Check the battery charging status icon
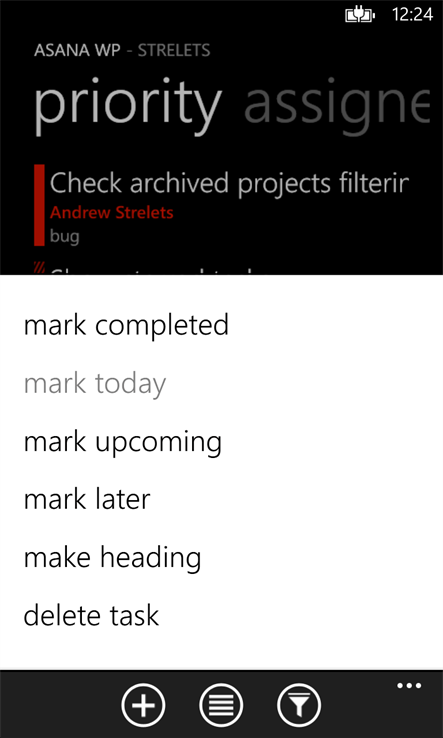 361,16
